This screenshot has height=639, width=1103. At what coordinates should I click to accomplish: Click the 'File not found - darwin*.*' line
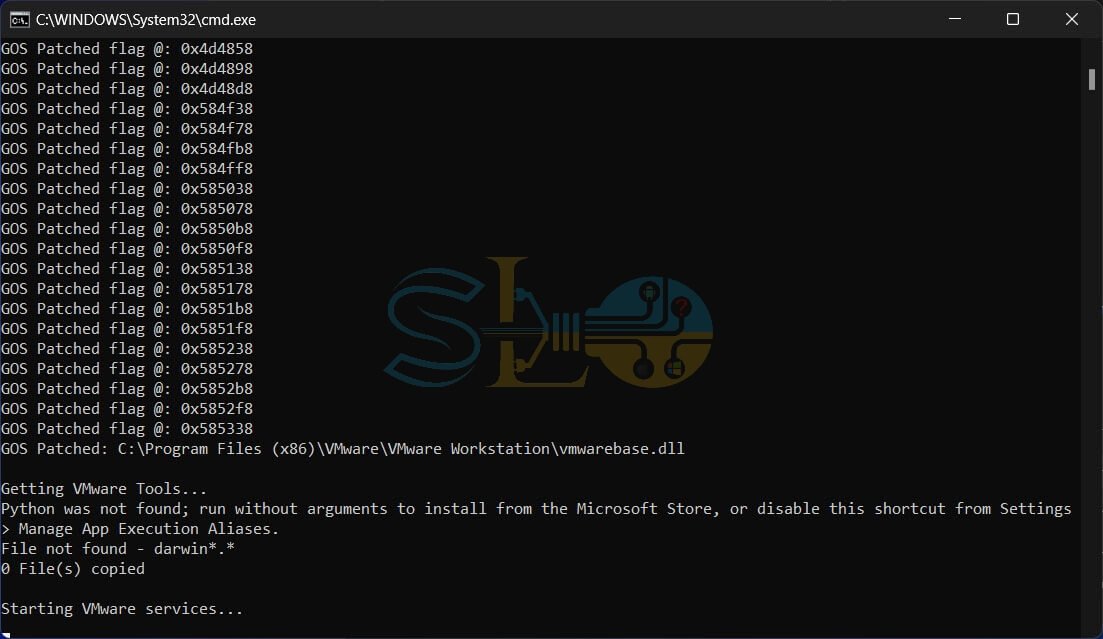pos(117,548)
